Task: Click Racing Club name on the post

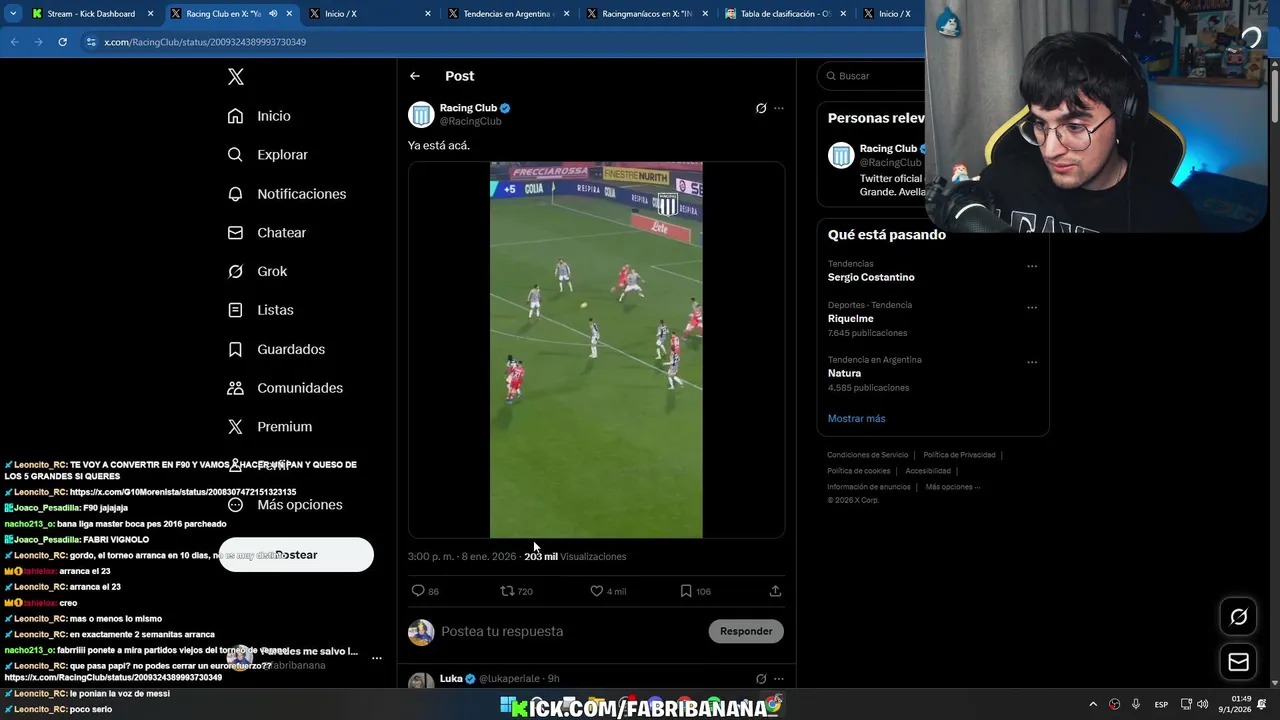Action: pos(468,108)
